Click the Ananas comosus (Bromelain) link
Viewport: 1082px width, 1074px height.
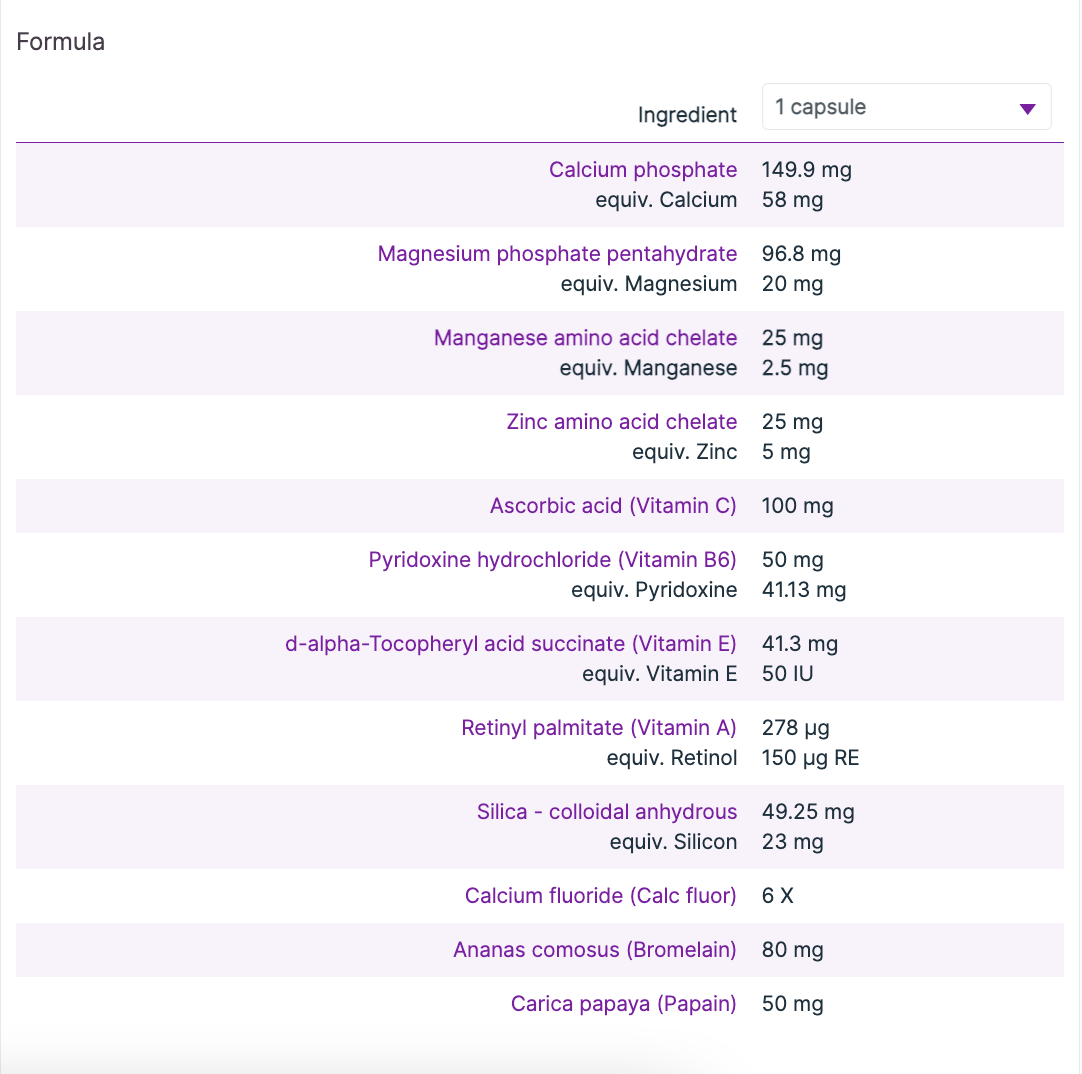(594, 950)
